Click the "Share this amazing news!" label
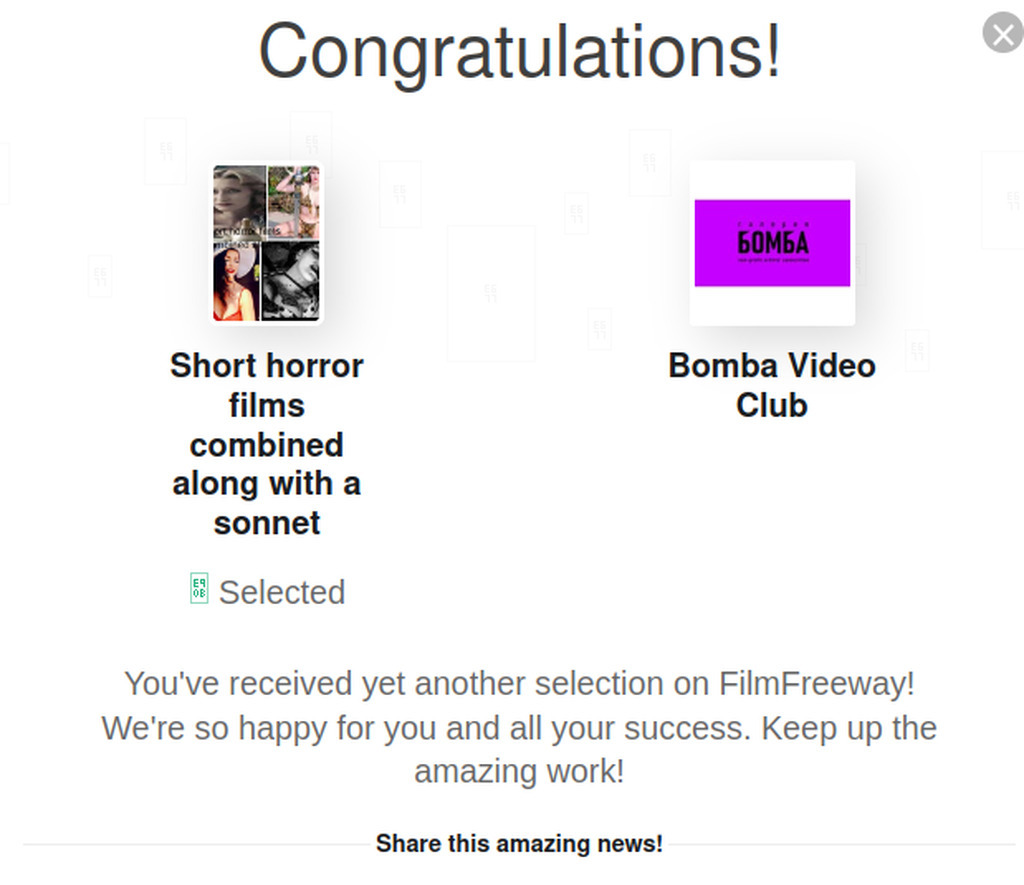 pos(519,844)
